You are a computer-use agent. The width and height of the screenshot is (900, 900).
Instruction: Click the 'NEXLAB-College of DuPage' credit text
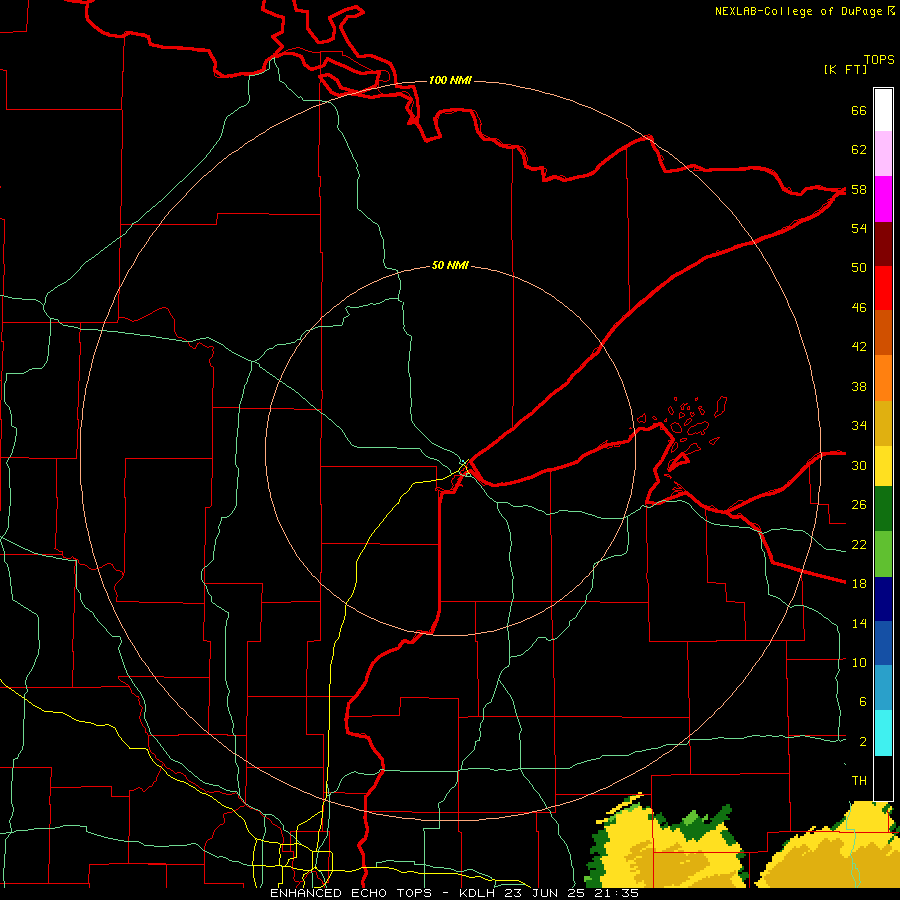(798, 11)
